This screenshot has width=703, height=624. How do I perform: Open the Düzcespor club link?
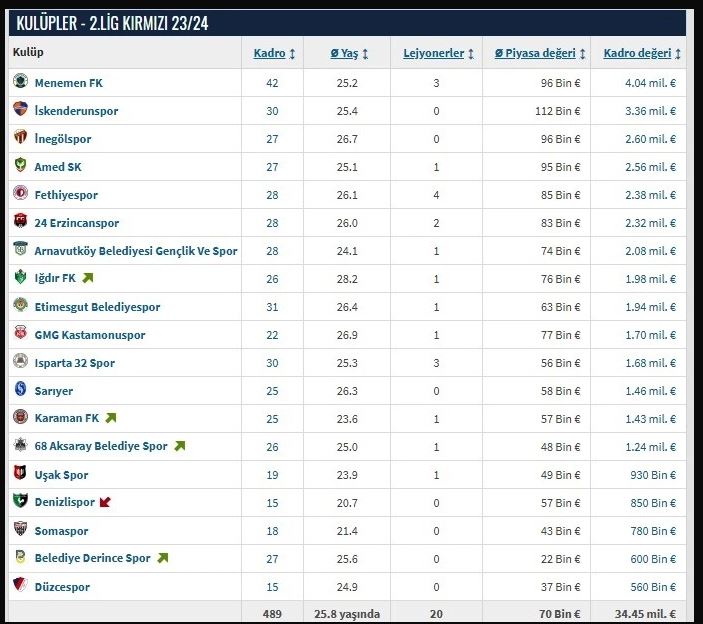point(62,587)
